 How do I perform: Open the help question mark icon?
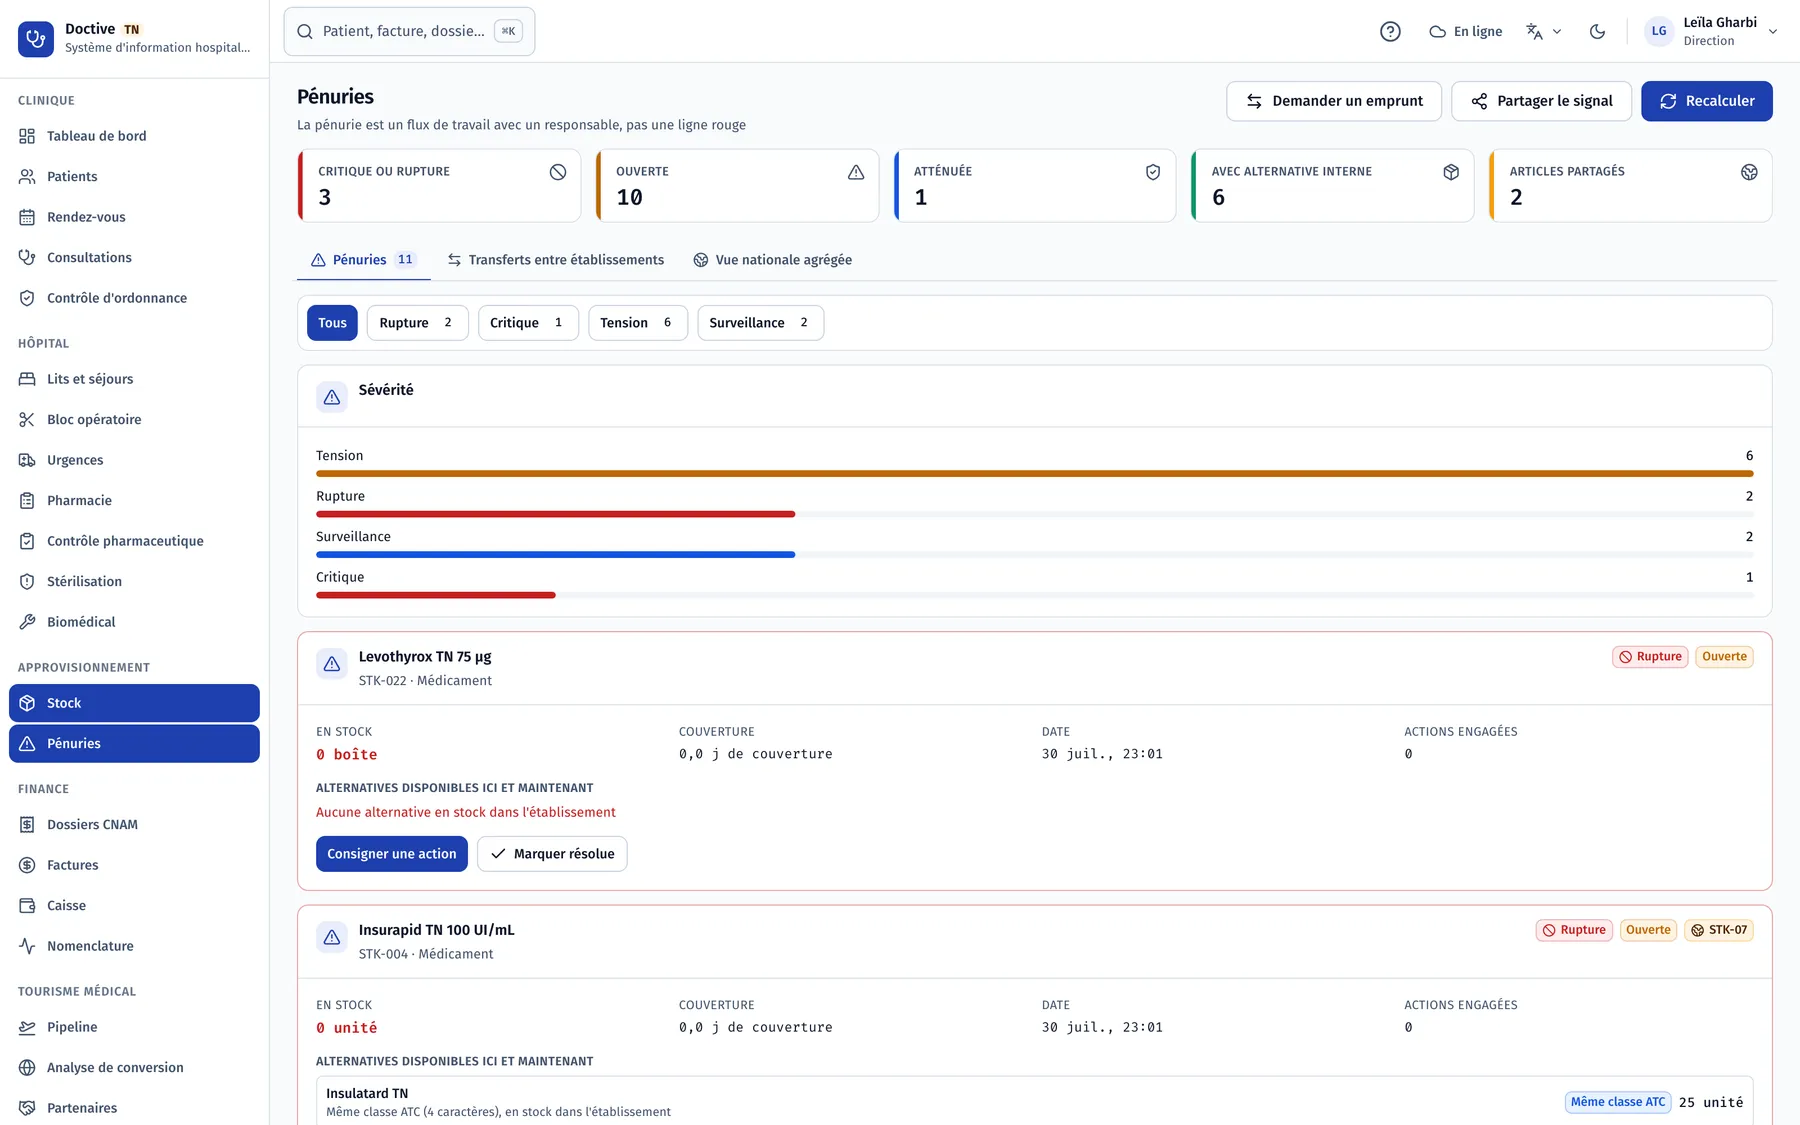coord(1390,31)
